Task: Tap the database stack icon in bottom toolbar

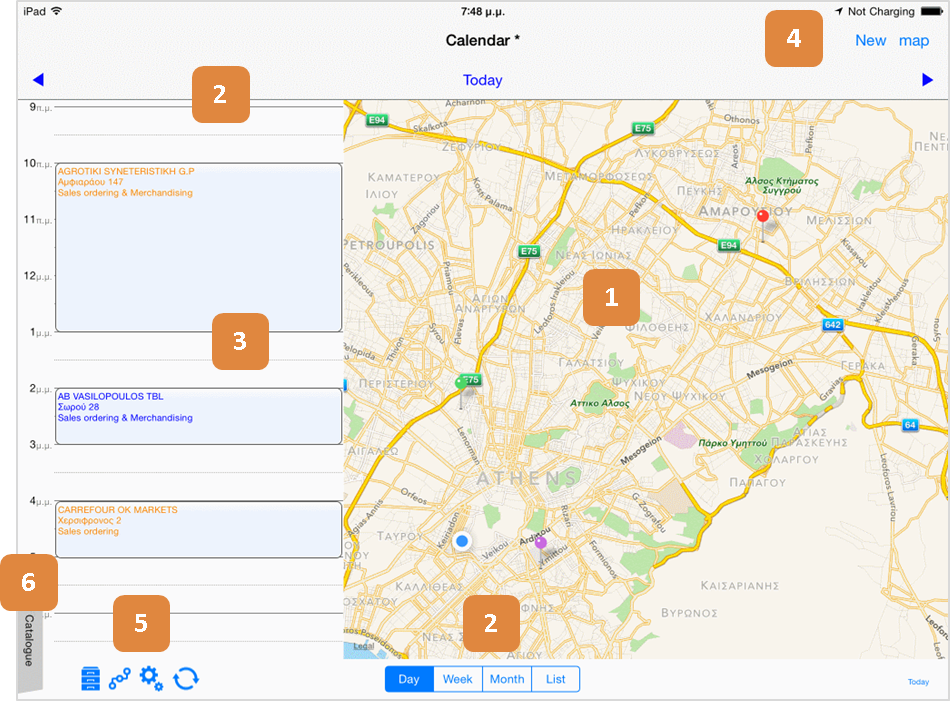Action: [90, 679]
